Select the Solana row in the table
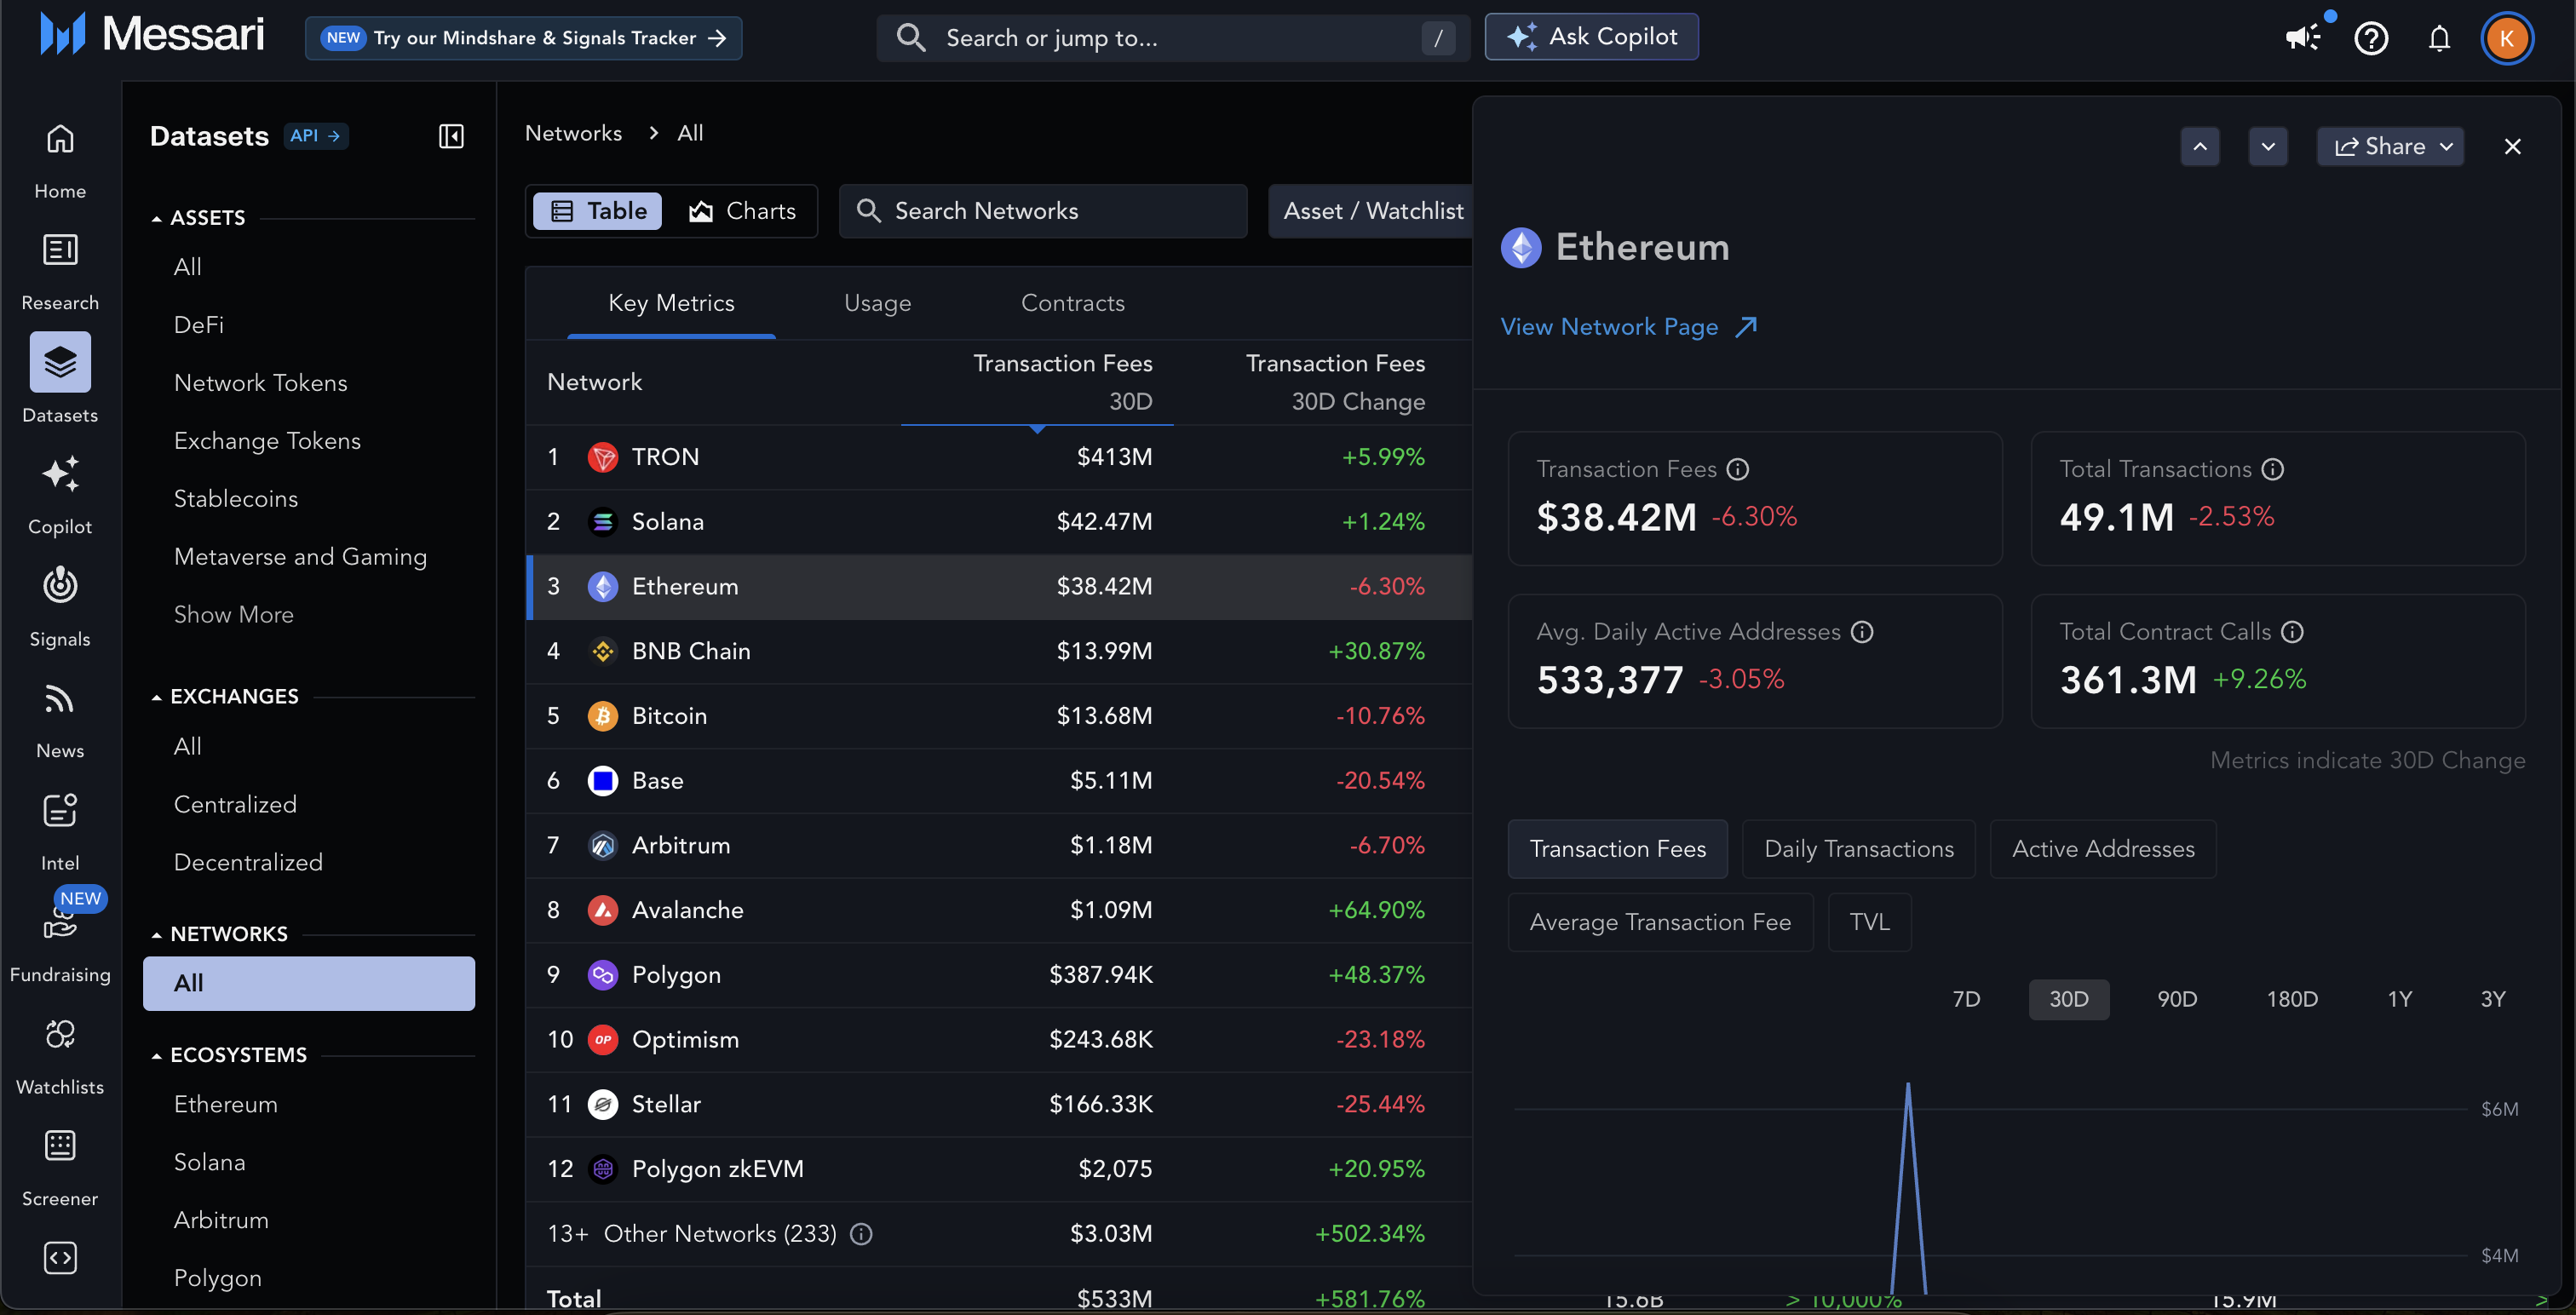Viewport: 2576px width, 1315px height. 999,522
